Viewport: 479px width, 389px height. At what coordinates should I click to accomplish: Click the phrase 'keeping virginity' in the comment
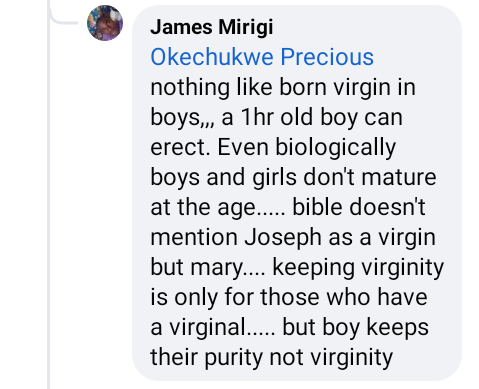click(x=358, y=268)
